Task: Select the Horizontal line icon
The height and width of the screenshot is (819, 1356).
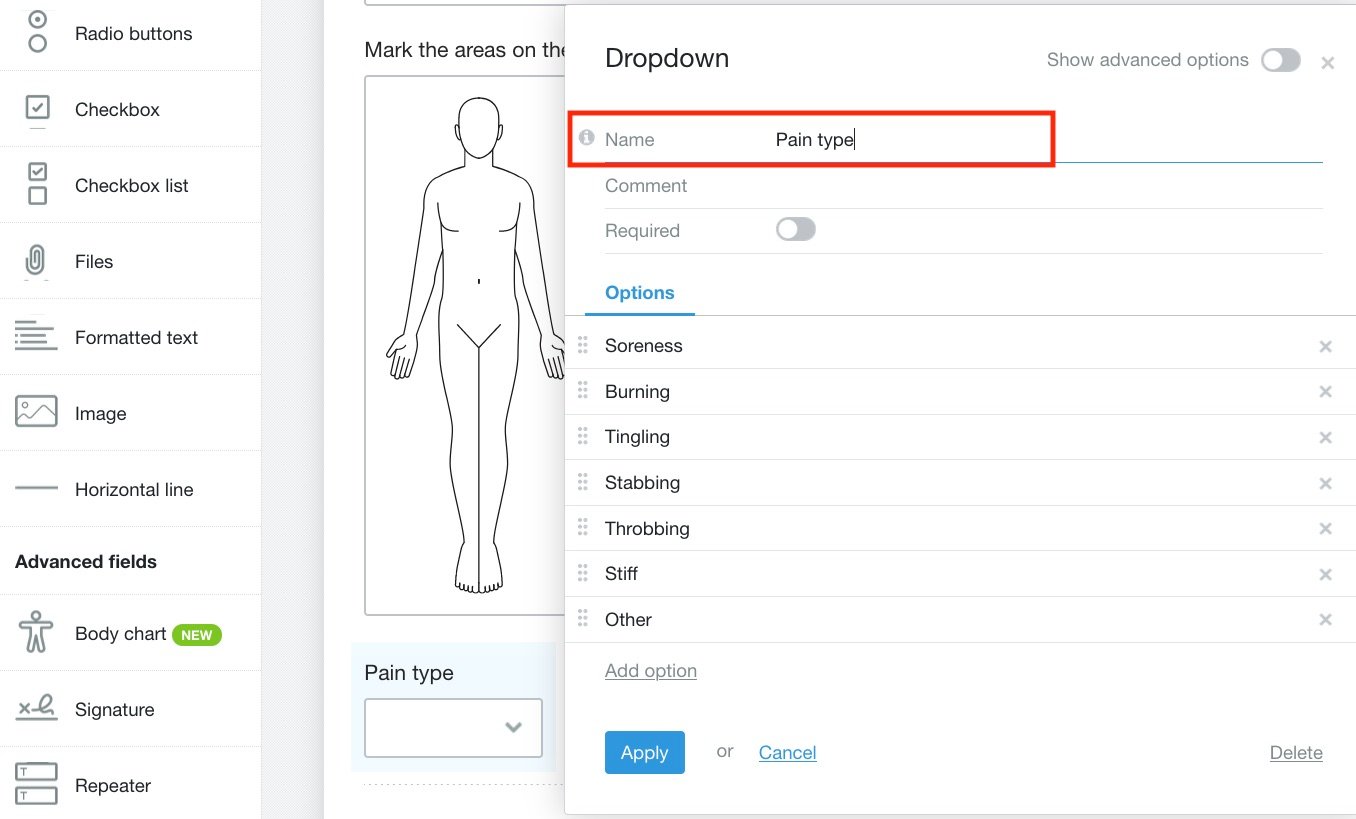Action: (x=36, y=488)
